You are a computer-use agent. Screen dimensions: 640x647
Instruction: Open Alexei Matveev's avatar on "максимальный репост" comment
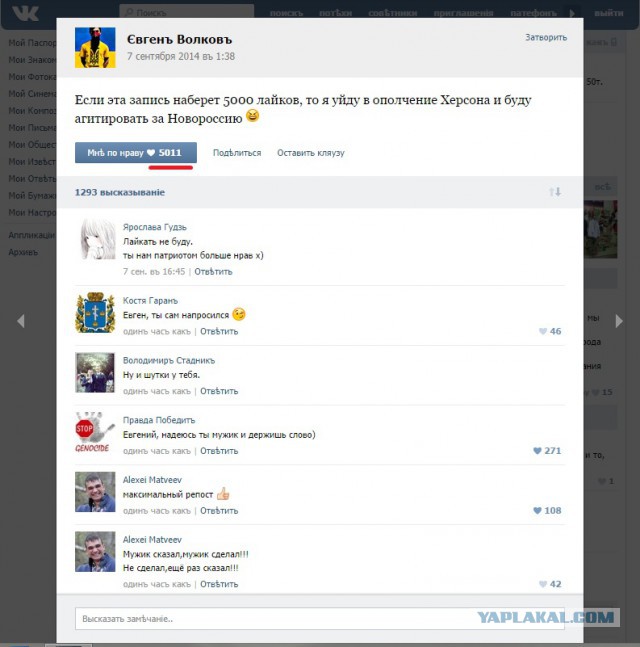[x=95, y=492]
